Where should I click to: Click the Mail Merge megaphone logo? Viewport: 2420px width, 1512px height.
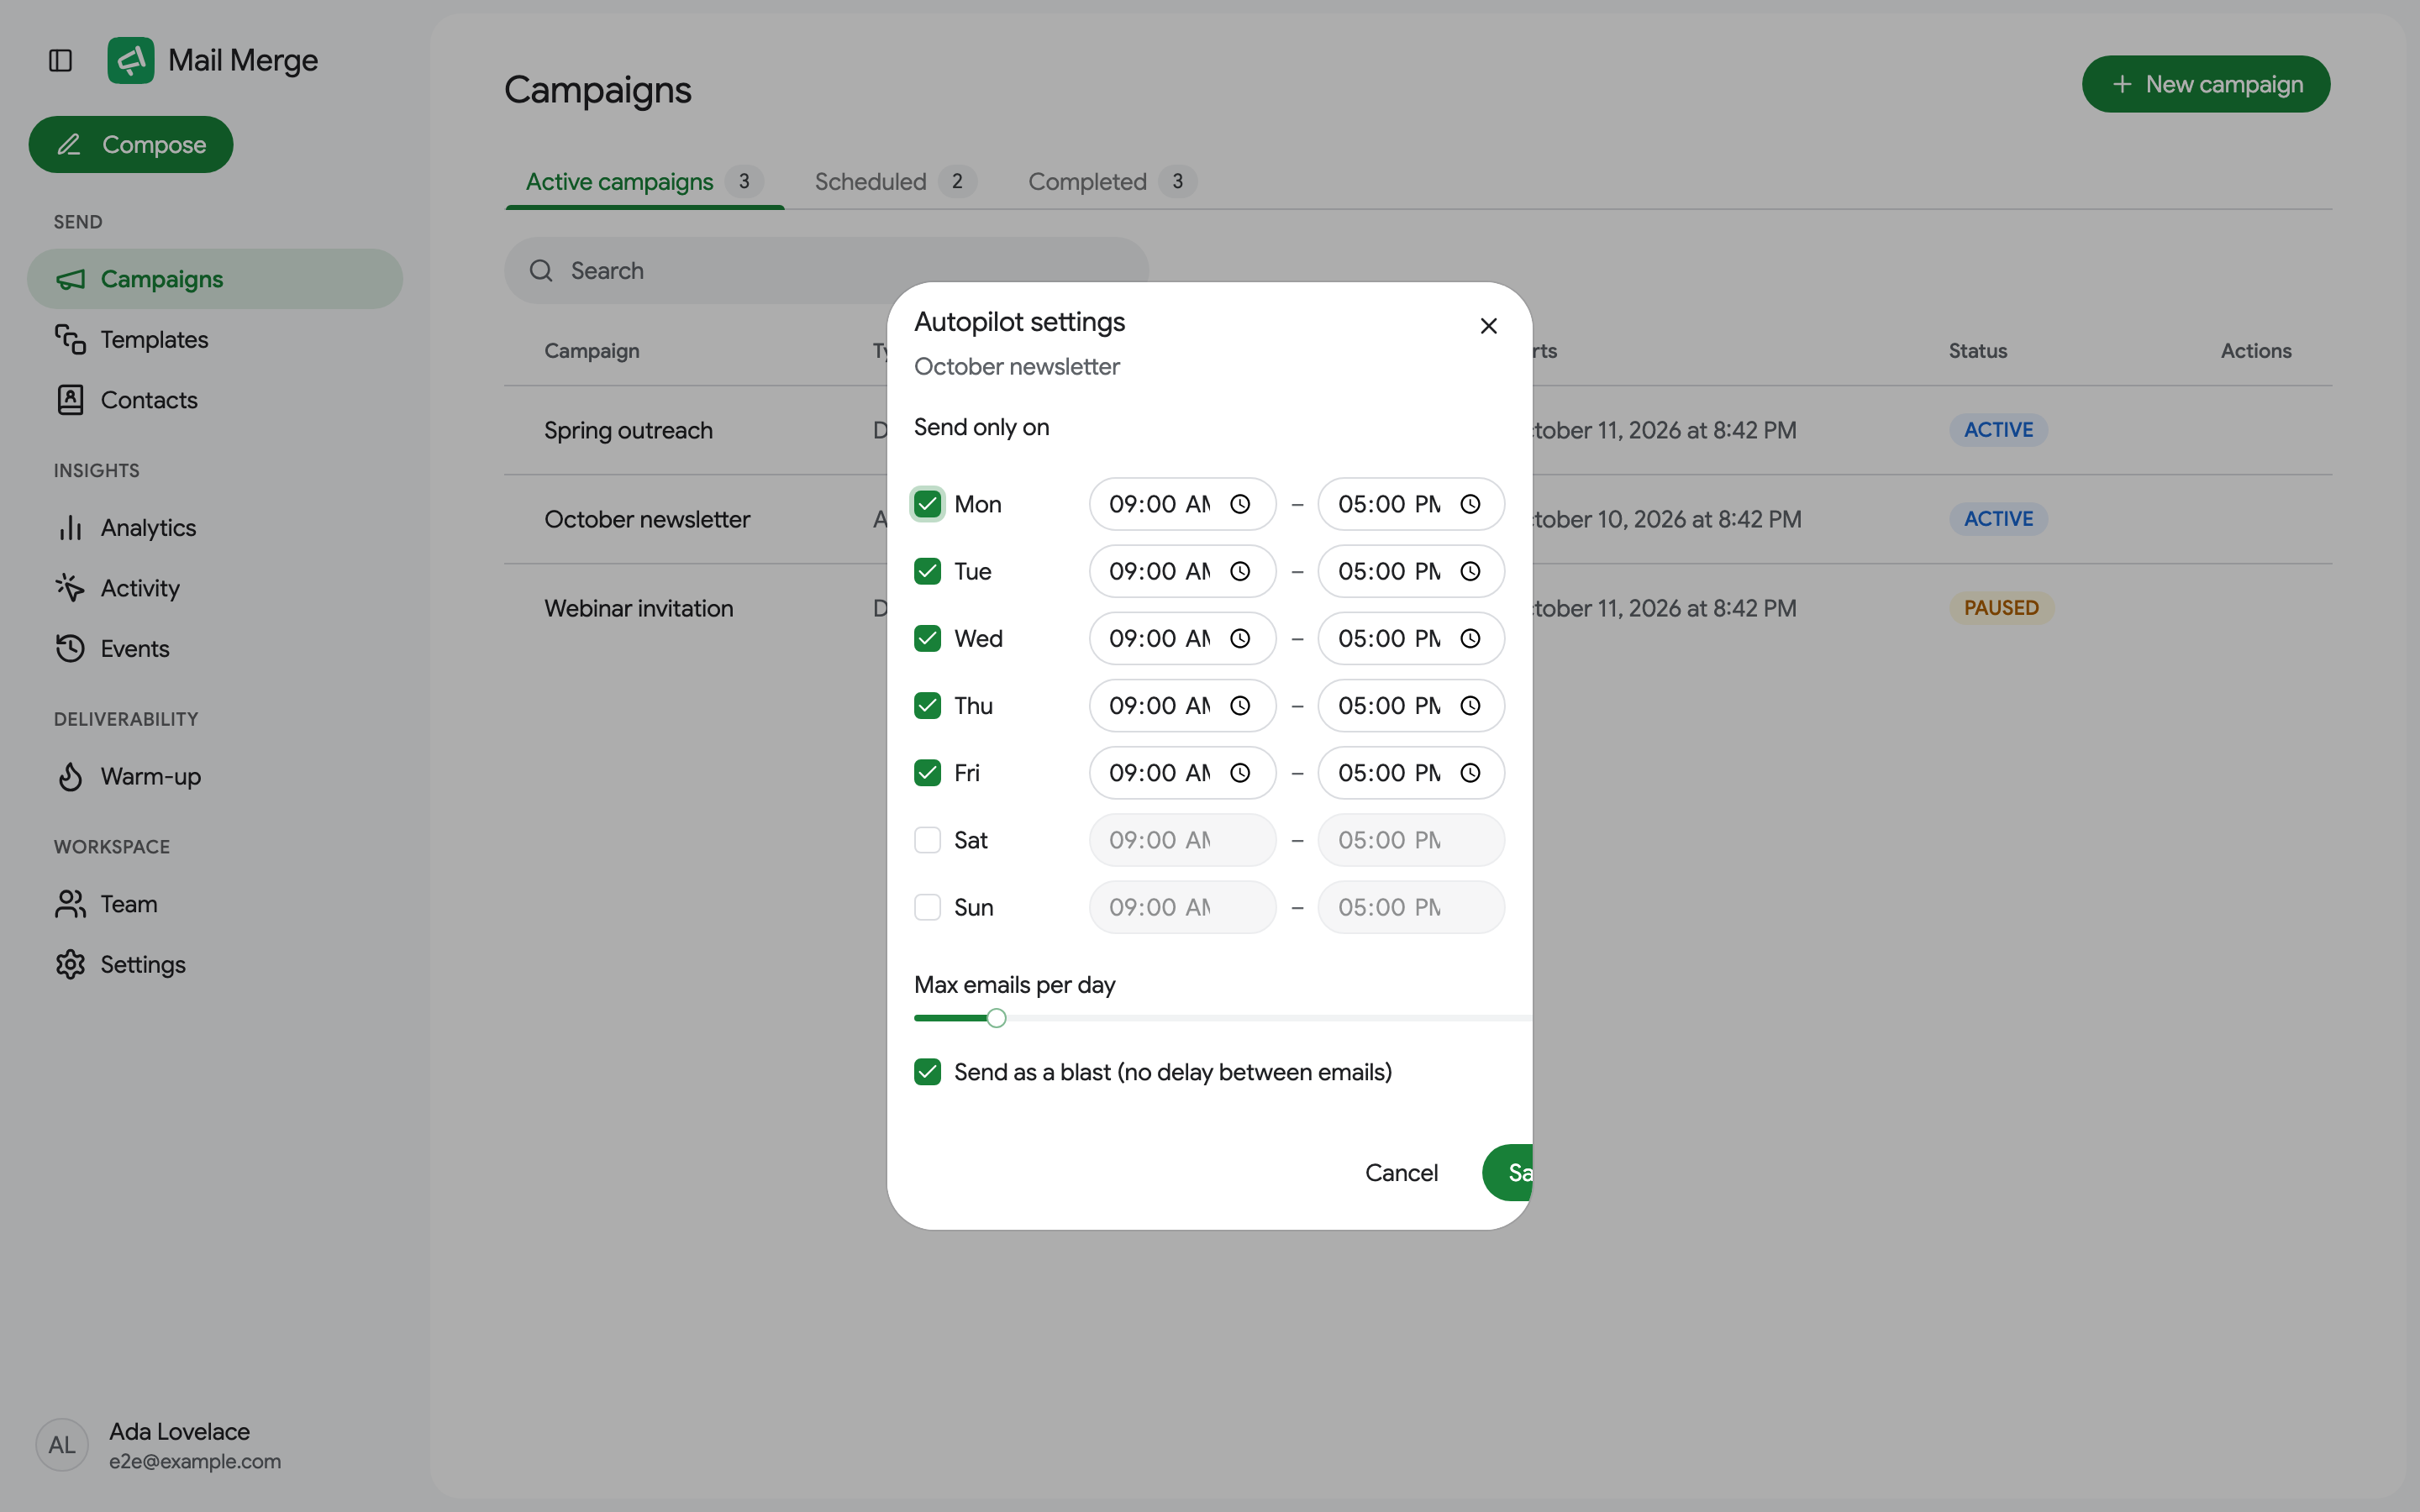tap(131, 60)
